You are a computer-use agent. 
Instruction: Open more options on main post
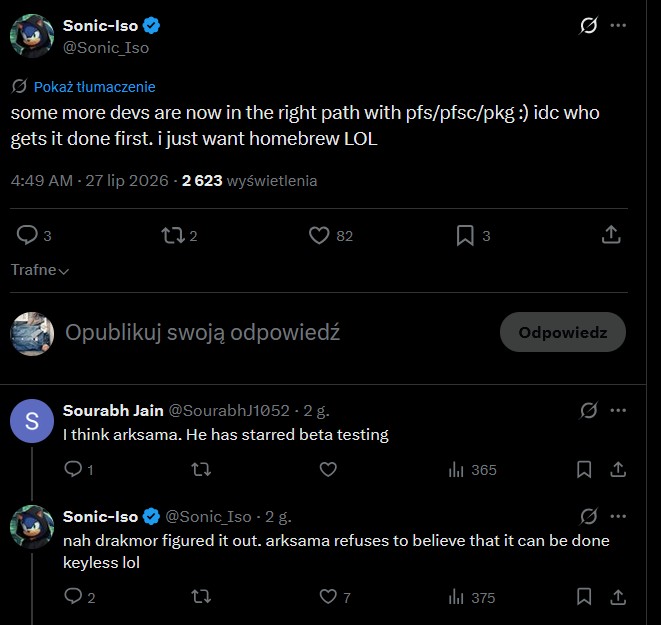pos(618,25)
